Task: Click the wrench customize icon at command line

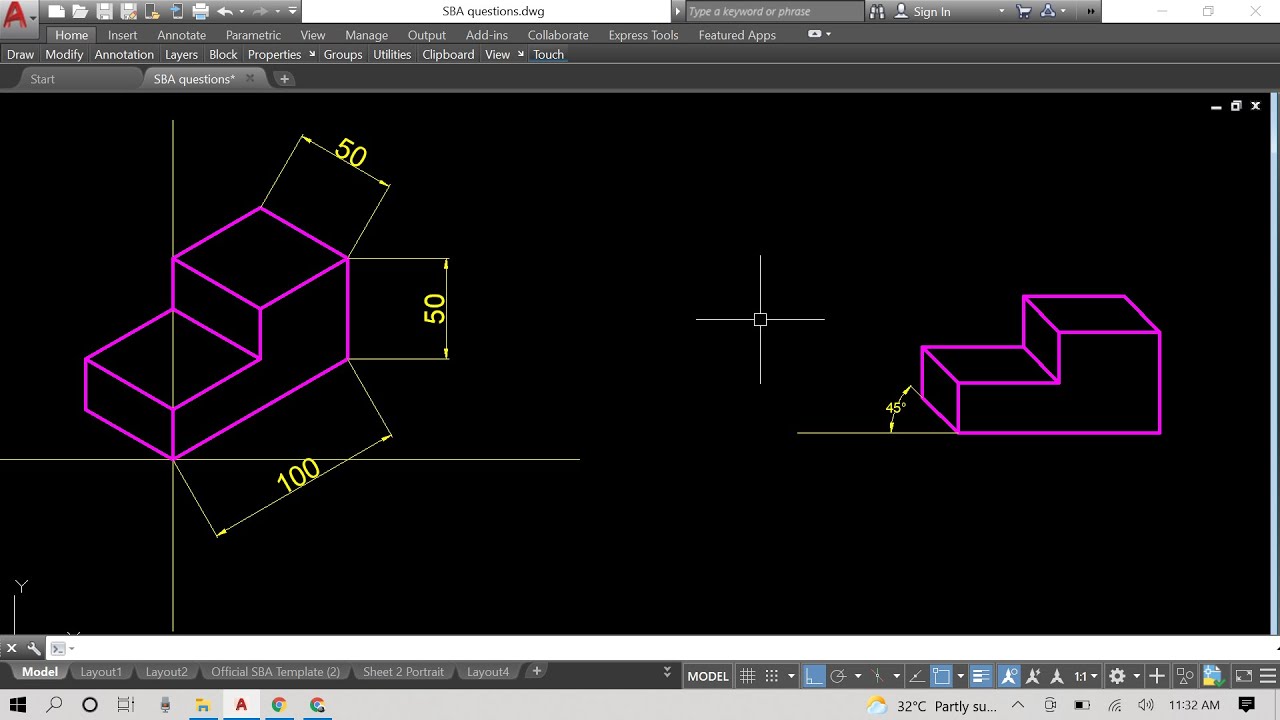Action: (34, 648)
